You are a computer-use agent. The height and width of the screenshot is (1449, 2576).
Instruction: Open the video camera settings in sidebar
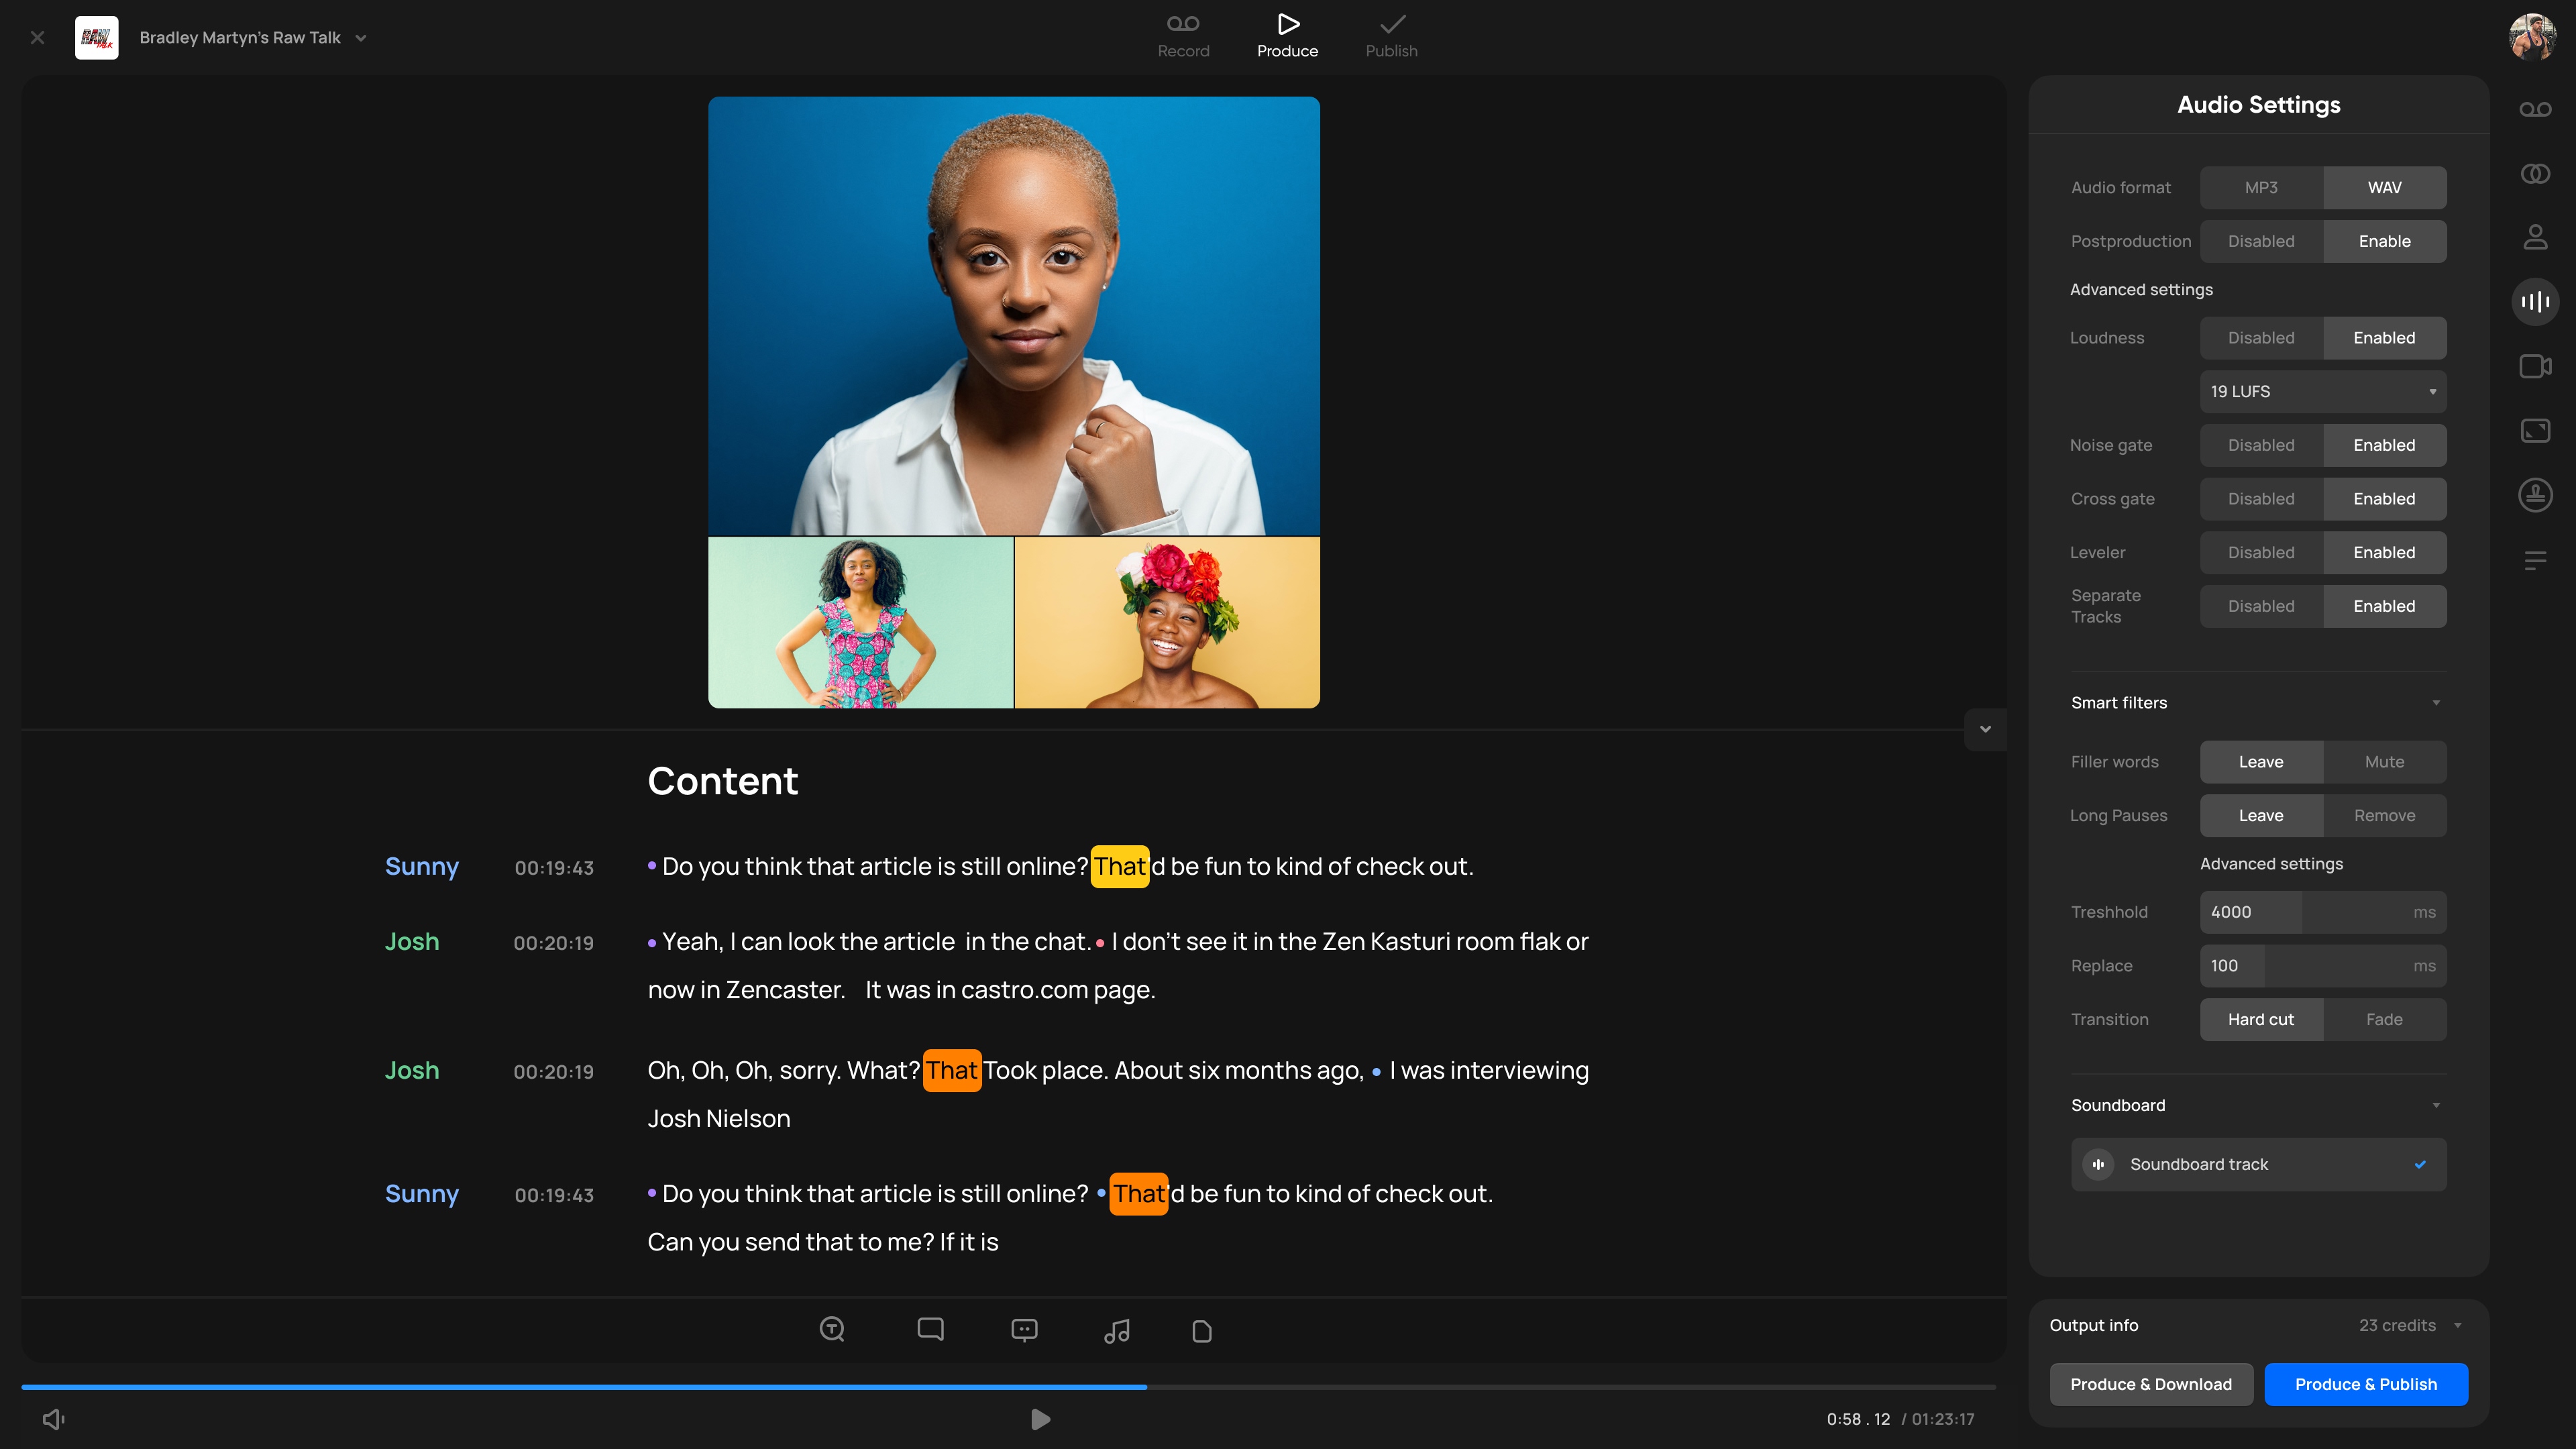click(2535, 366)
